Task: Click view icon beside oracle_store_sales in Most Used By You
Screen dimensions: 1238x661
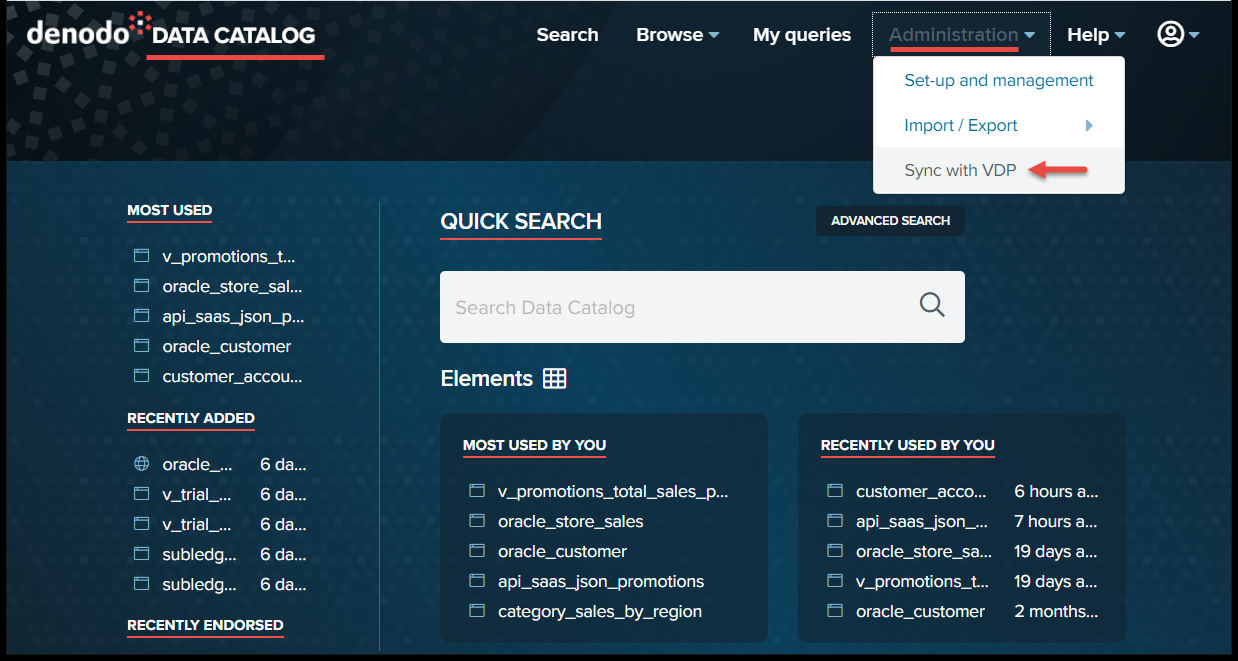Action: point(477,521)
